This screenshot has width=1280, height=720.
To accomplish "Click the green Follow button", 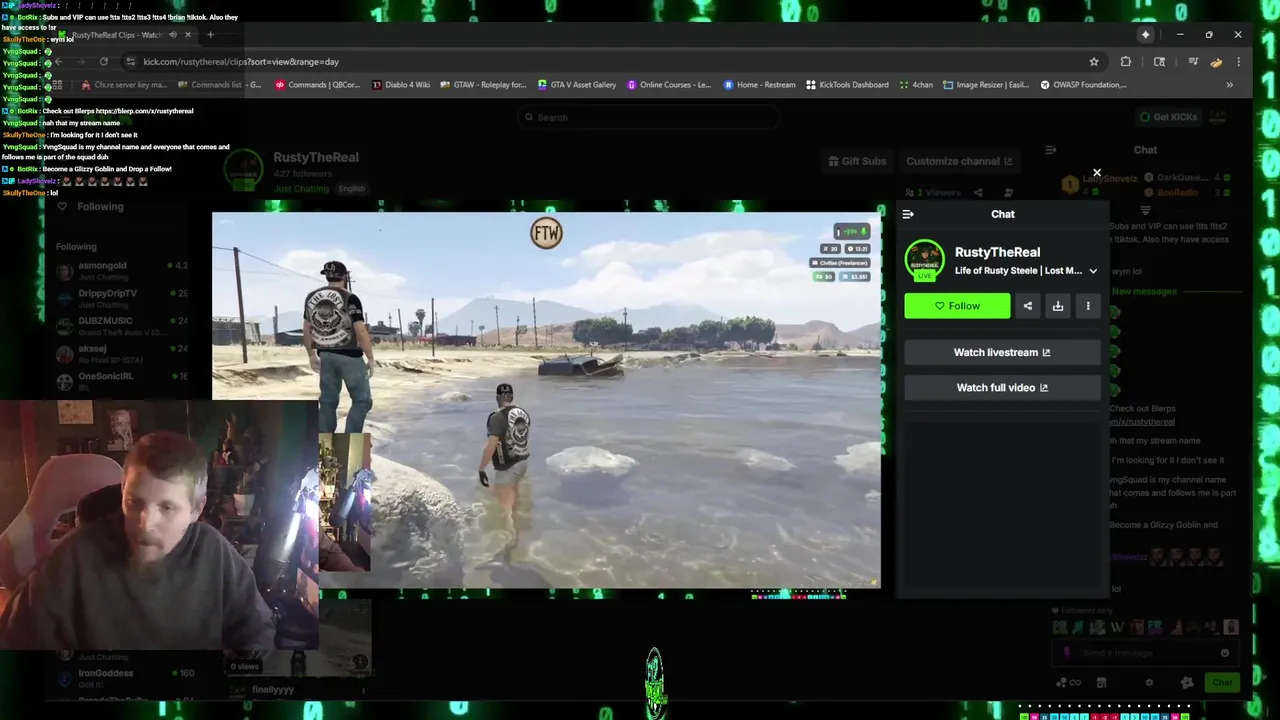I will tap(957, 306).
